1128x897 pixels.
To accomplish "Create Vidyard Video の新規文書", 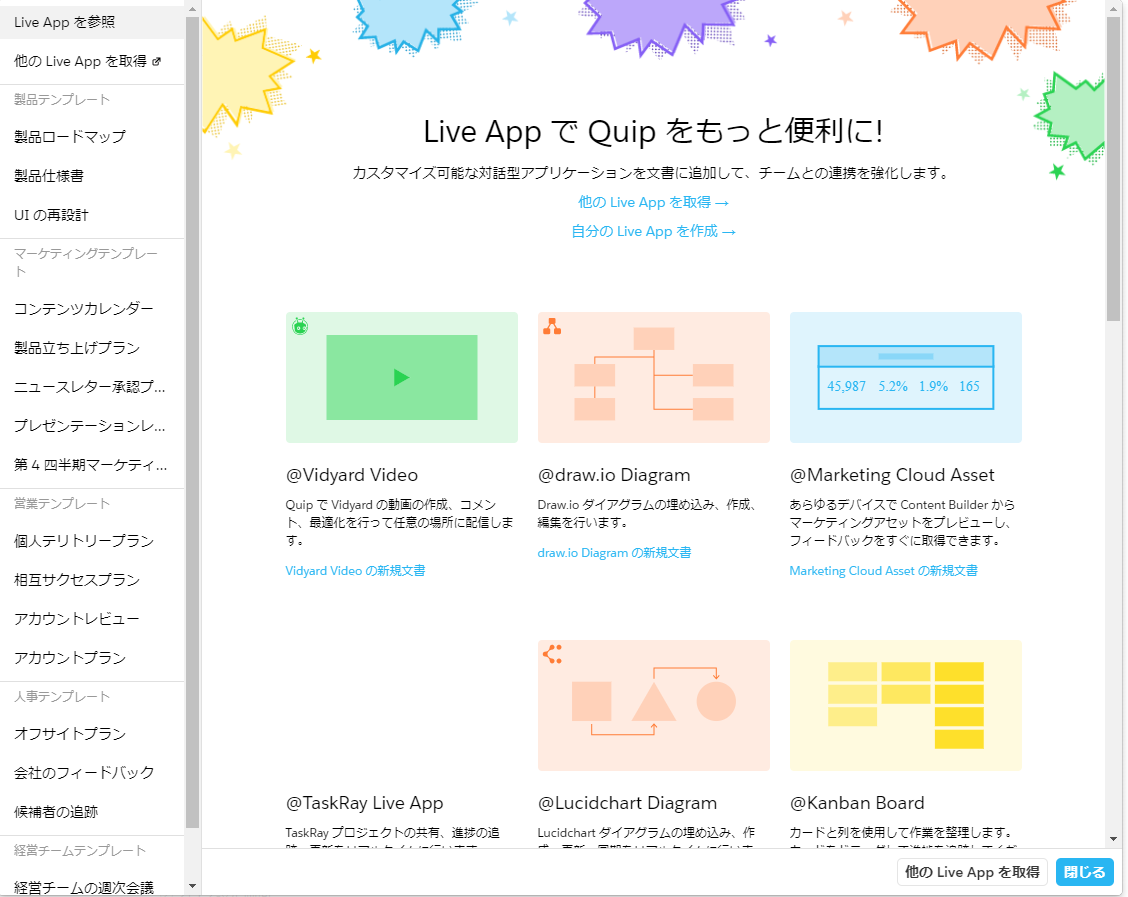I will click(x=355, y=571).
